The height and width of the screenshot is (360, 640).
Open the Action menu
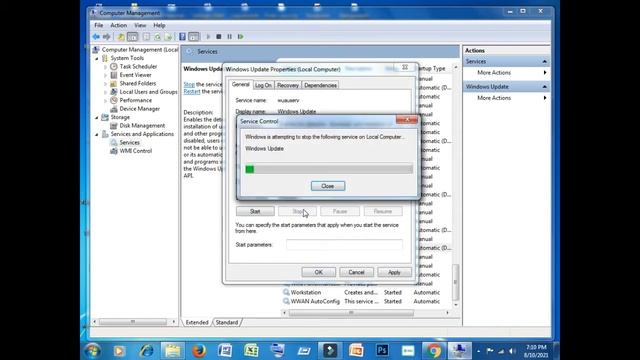pos(118,25)
